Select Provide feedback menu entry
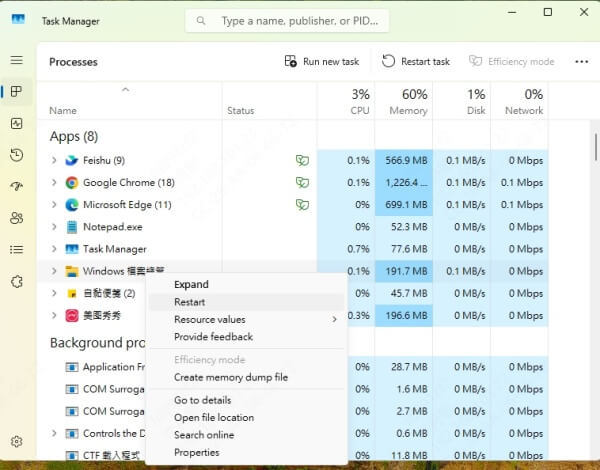The height and width of the screenshot is (470, 600). pos(246,337)
